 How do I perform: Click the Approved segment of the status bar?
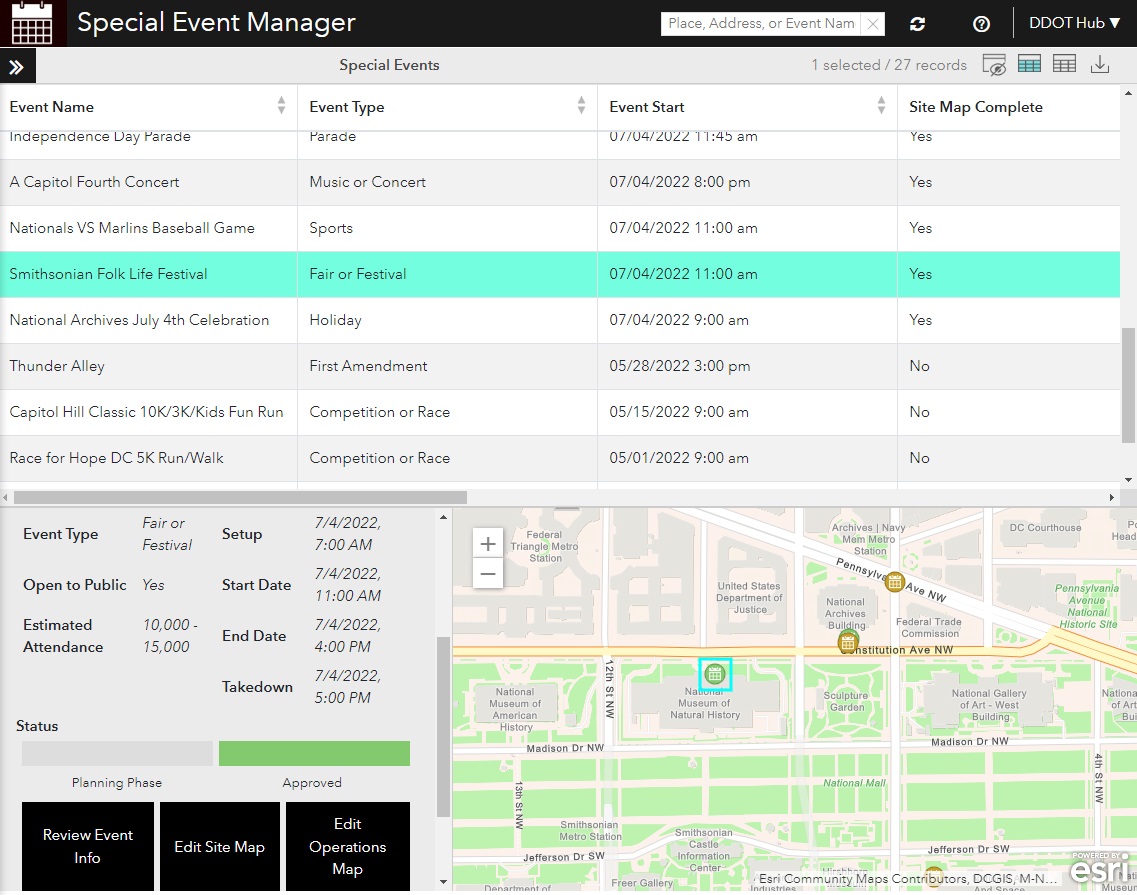coord(313,753)
